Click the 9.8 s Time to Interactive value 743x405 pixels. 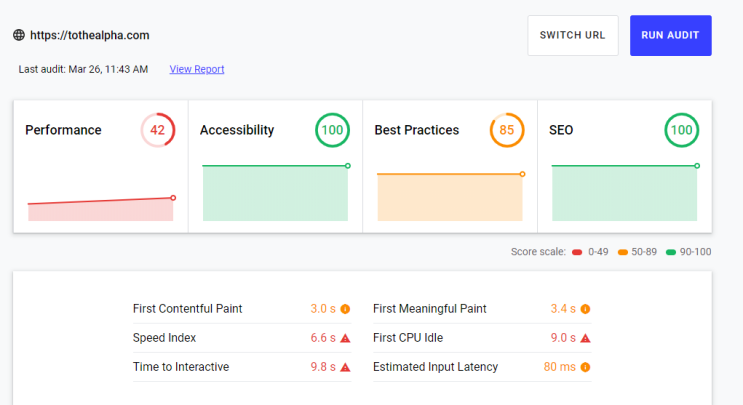tap(323, 367)
